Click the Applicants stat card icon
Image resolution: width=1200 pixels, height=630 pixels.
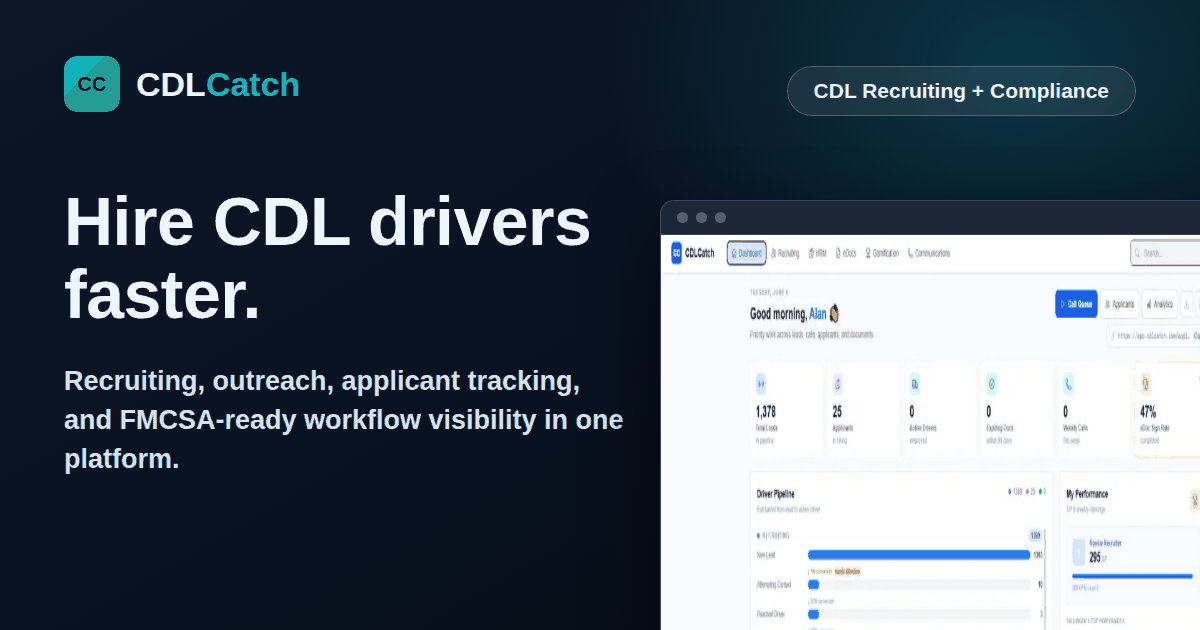coord(838,382)
